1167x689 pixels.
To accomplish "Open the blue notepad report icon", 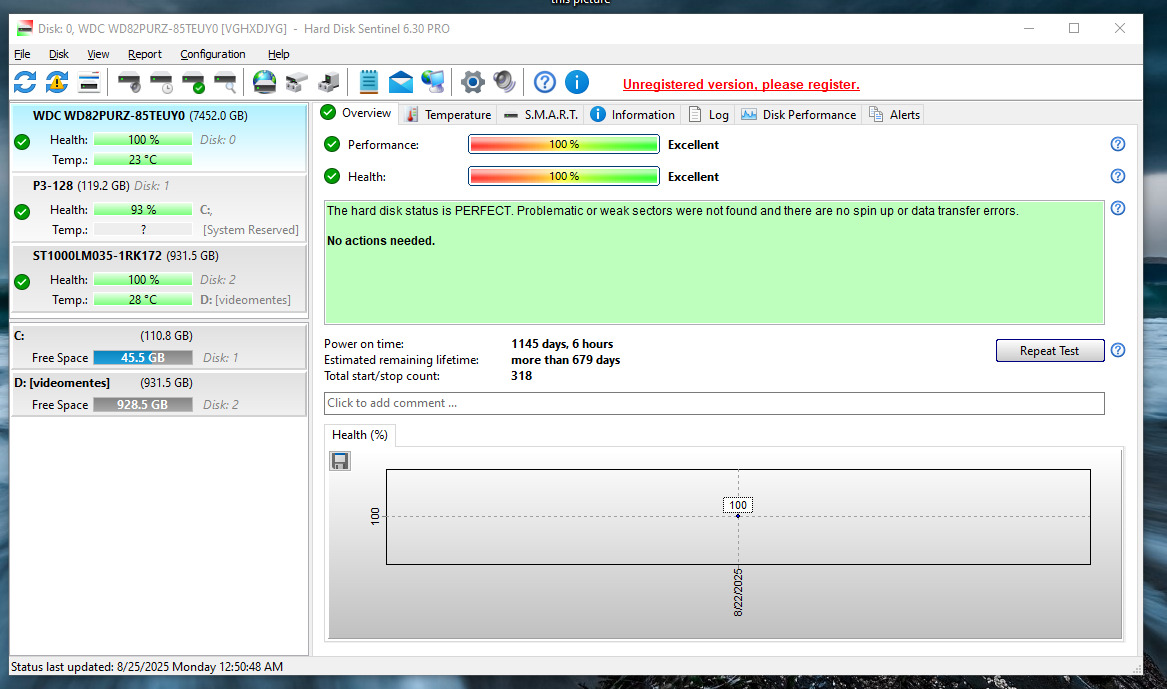I will coord(368,82).
